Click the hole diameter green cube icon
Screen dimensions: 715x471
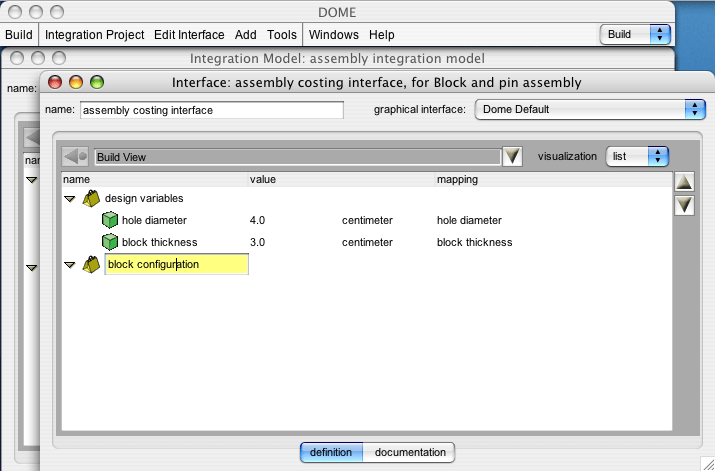109,220
